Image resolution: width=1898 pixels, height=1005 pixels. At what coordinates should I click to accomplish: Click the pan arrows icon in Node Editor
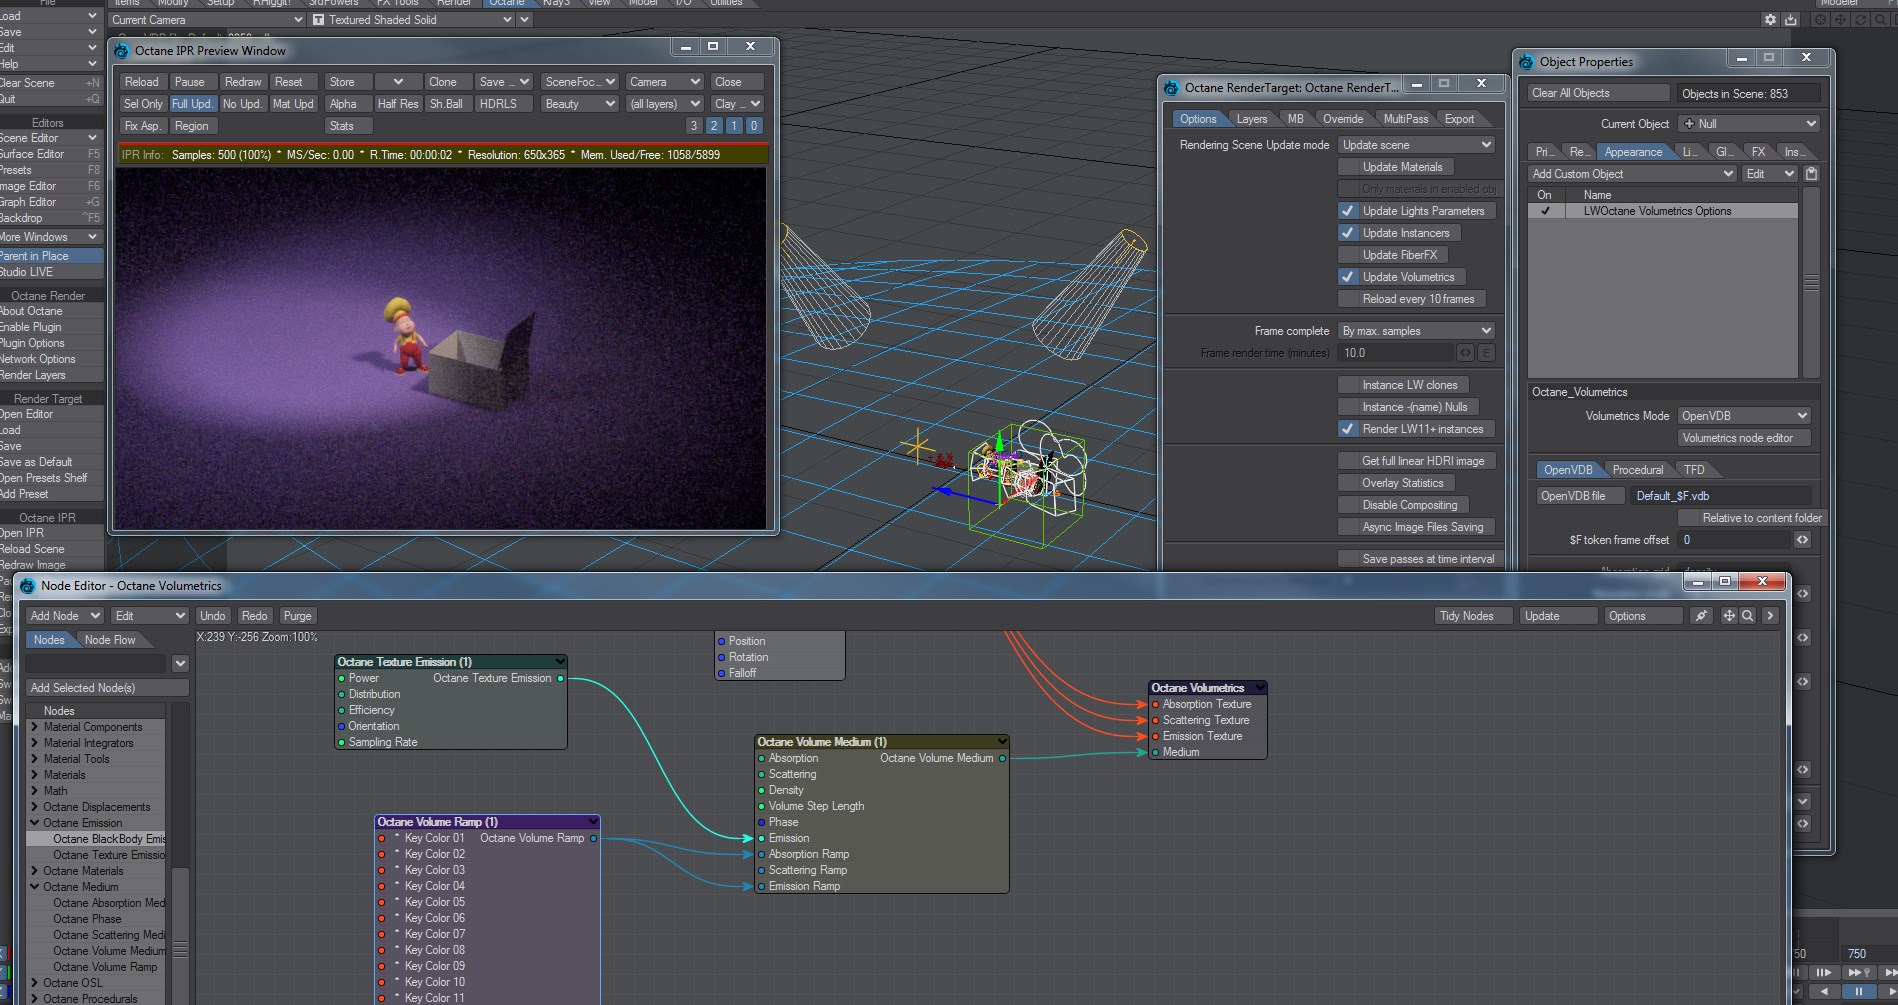[x=1729, y=616]
